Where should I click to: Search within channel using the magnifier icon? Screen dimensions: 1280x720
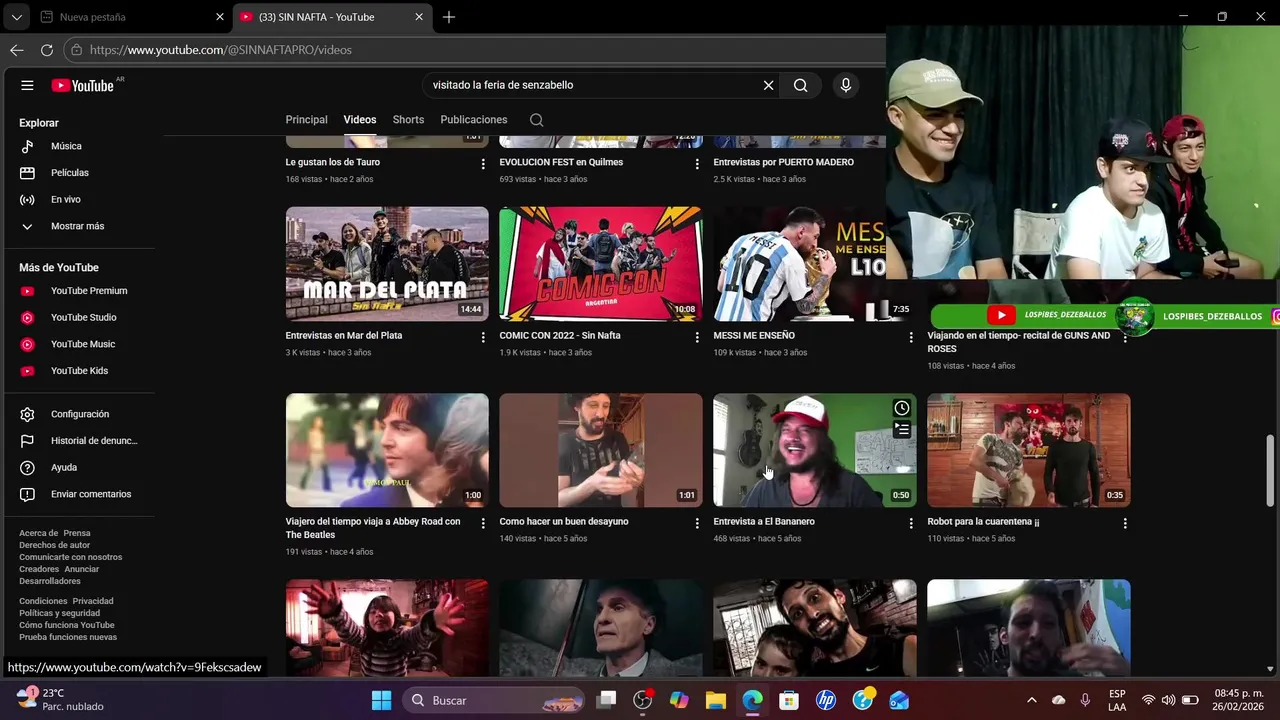coord(536,120)
